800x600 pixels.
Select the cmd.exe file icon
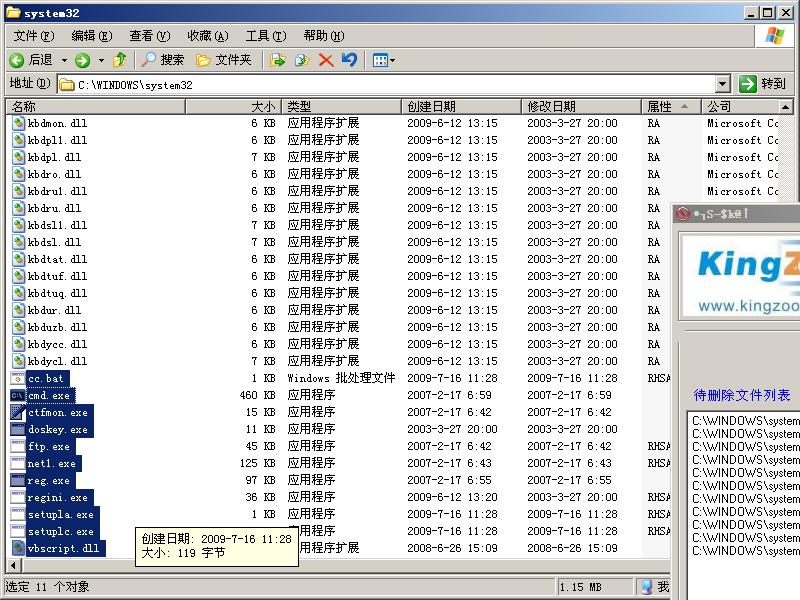18,395
